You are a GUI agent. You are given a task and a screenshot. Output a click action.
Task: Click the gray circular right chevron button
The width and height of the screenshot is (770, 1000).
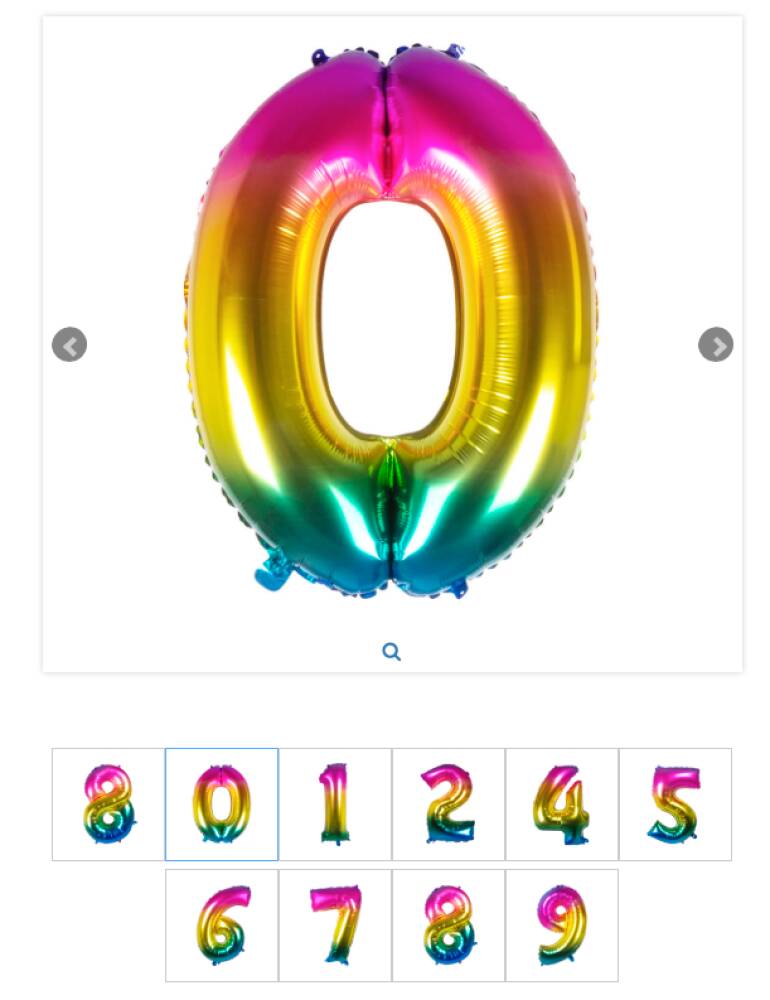click(715, 344)
